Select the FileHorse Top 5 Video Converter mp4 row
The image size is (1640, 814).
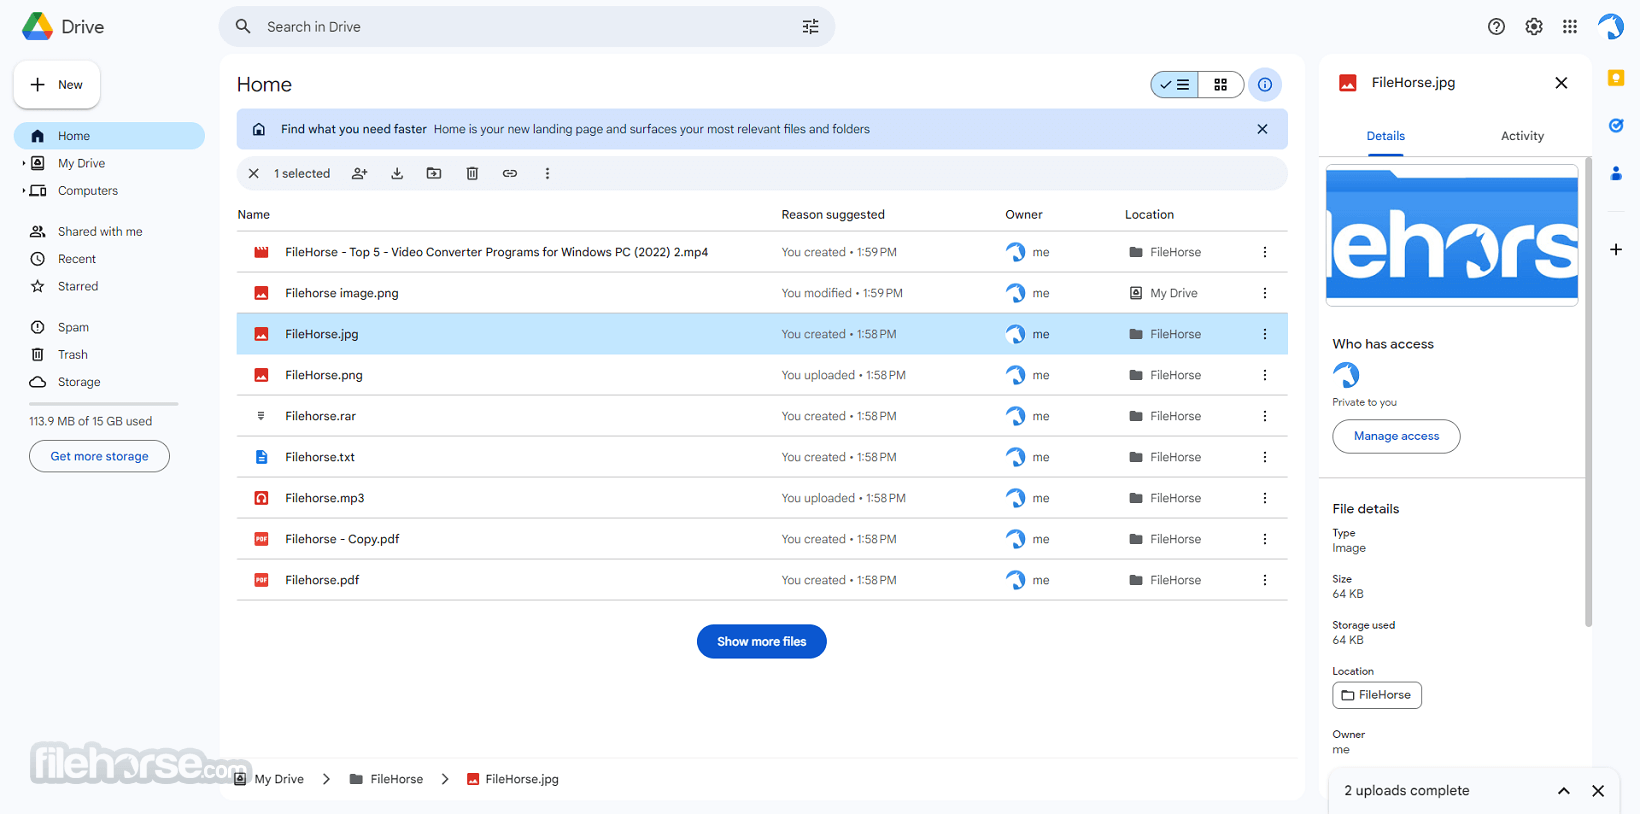[762, 252]
